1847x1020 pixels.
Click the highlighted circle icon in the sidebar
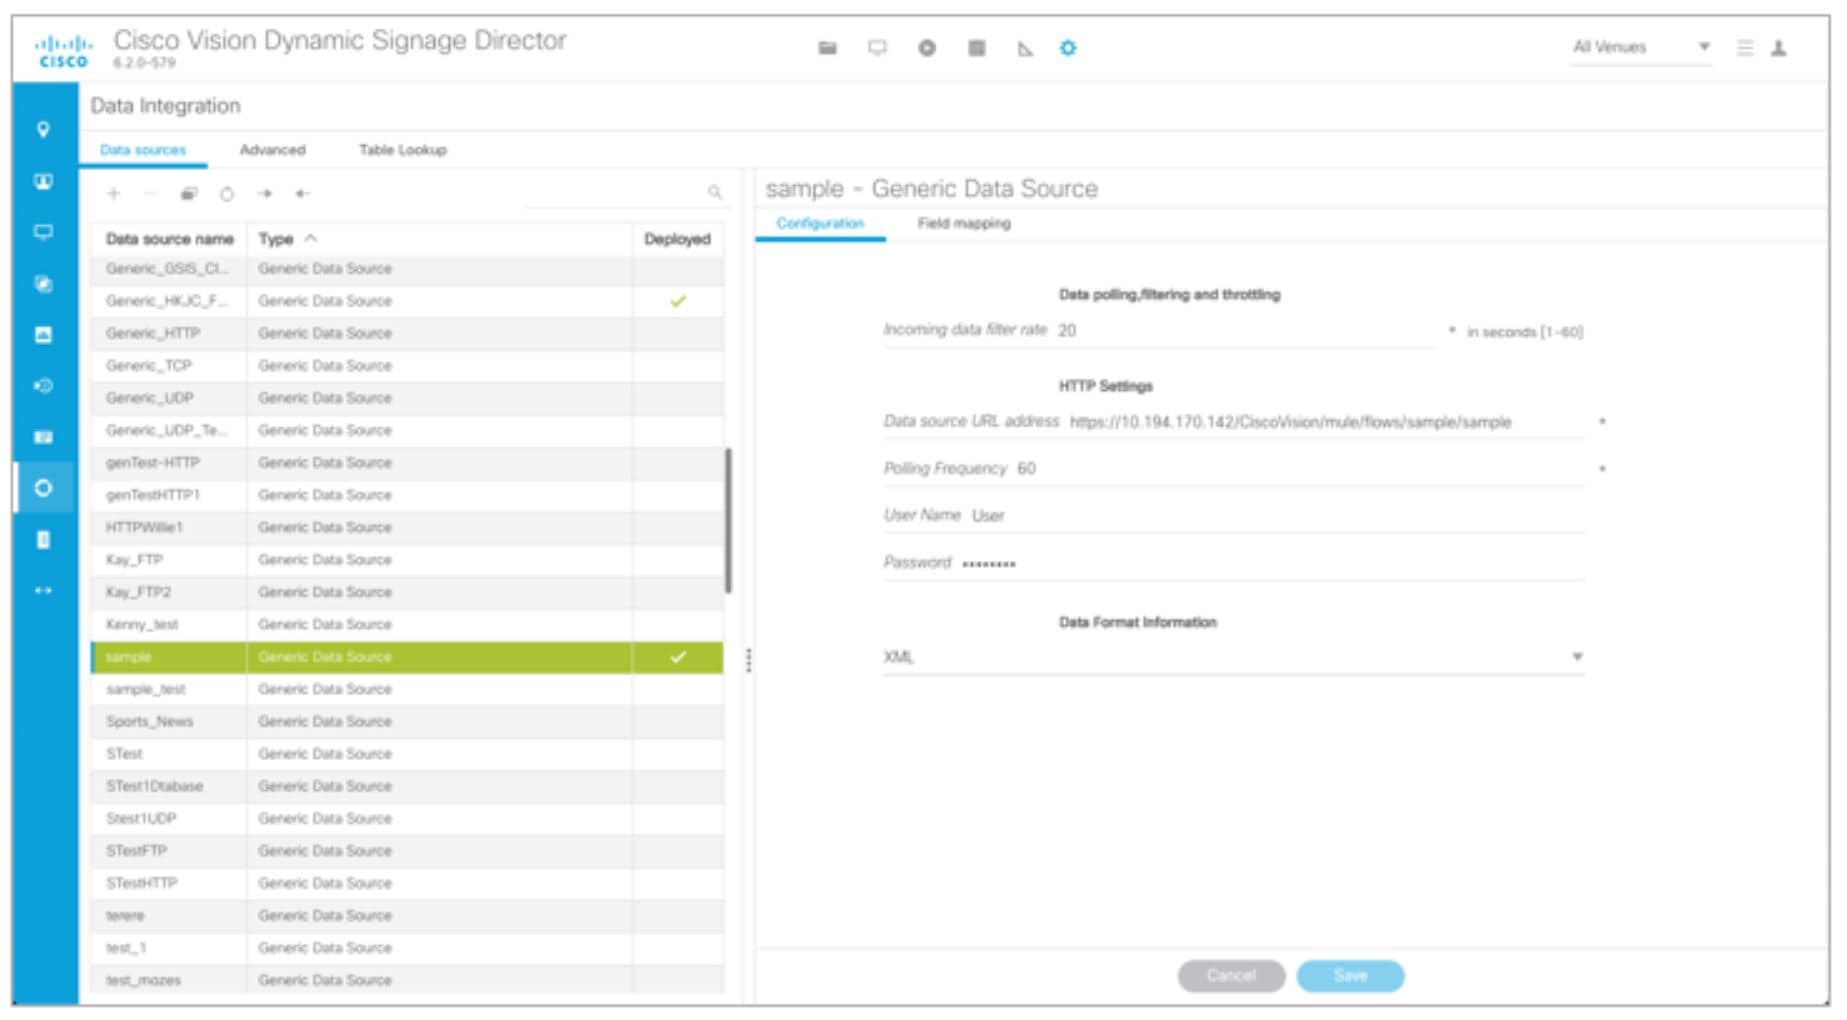43,488
